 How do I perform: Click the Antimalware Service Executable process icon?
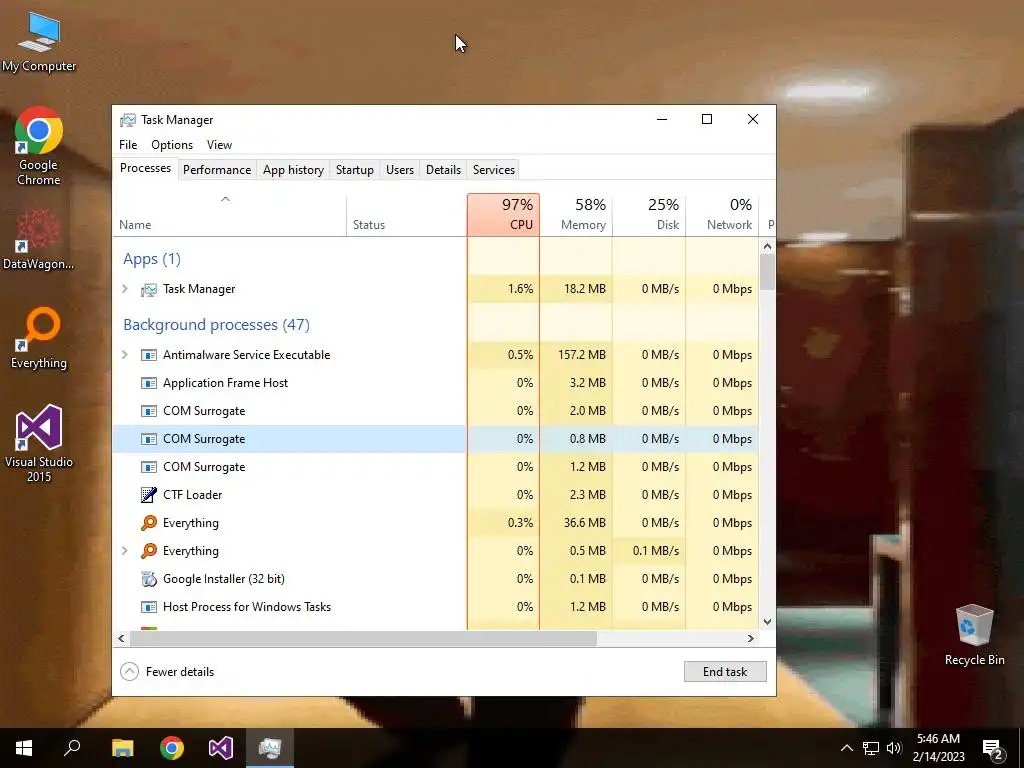coord(149,355)
